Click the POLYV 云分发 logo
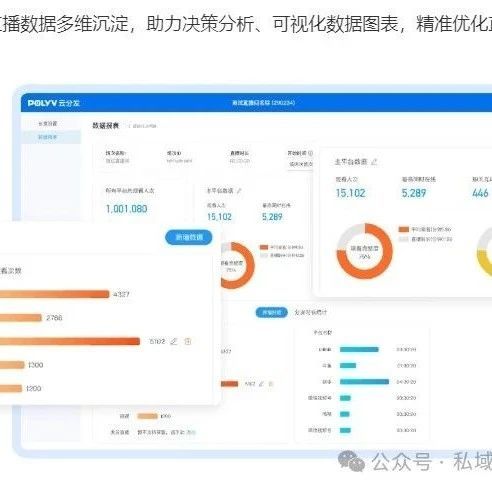This screenshot has height=492, width=492. tap(54, 103)
